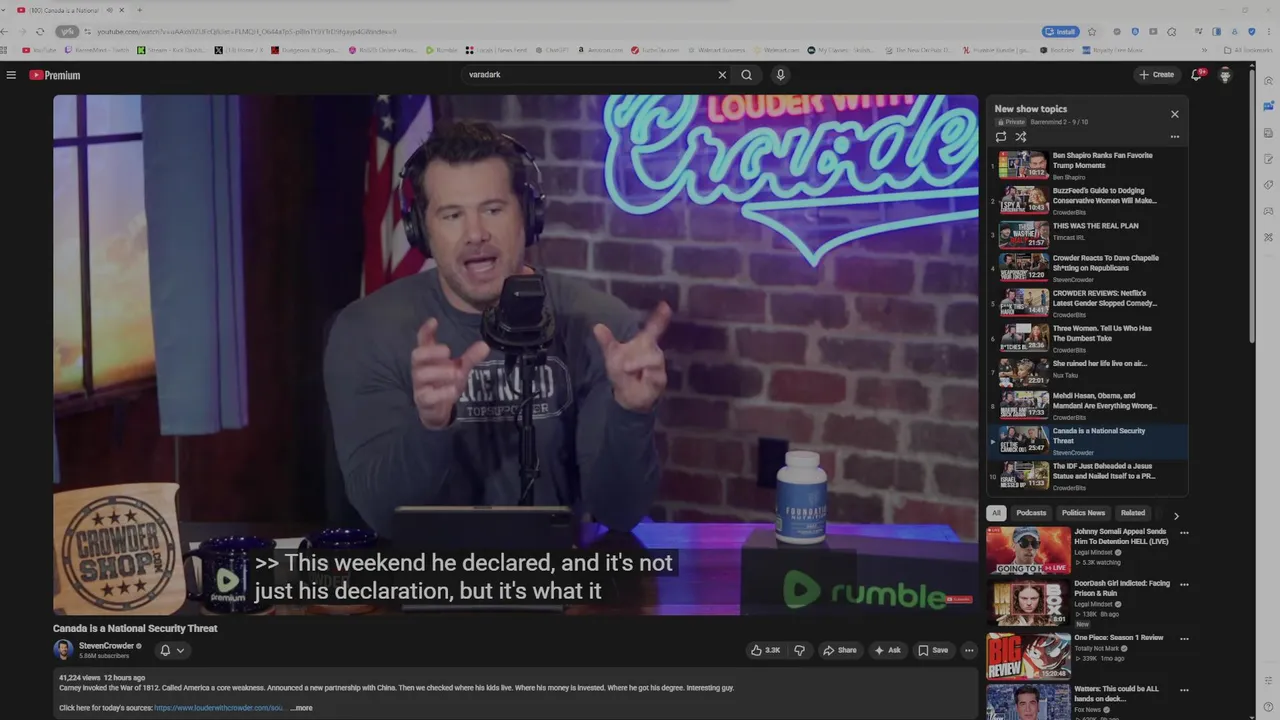
Task: Save the video to a playlist
Action: (933, 650)
